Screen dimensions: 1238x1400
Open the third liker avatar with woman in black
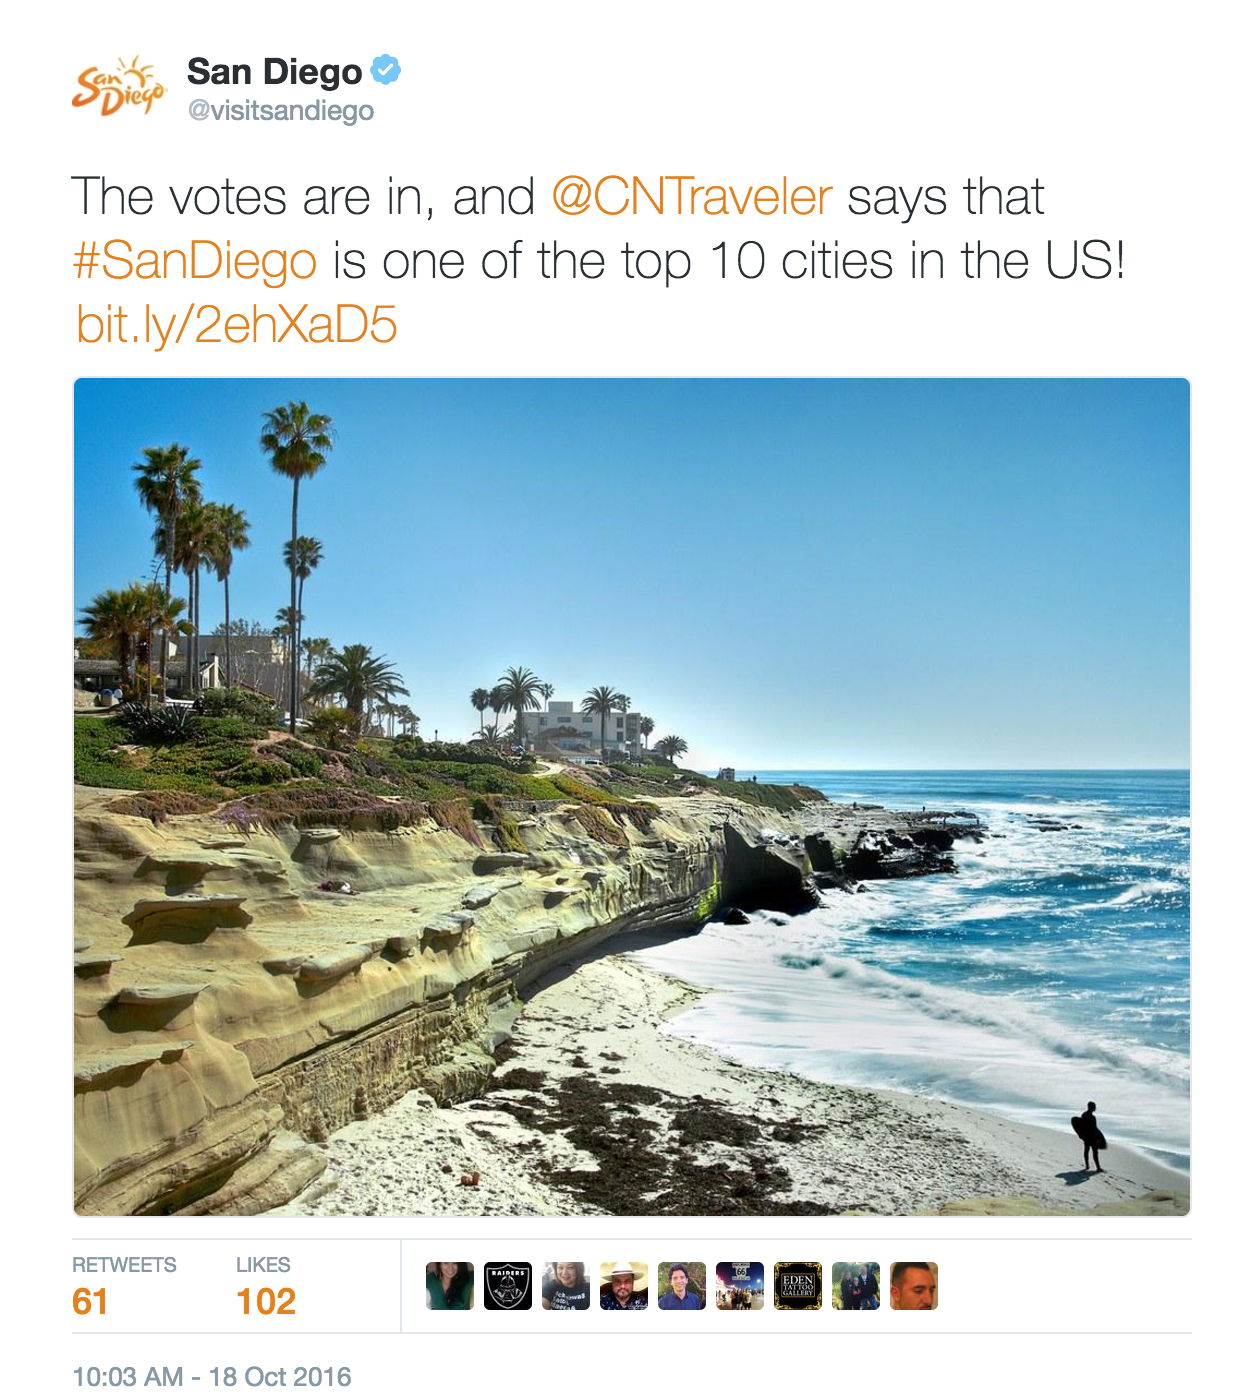point(566,1286)
